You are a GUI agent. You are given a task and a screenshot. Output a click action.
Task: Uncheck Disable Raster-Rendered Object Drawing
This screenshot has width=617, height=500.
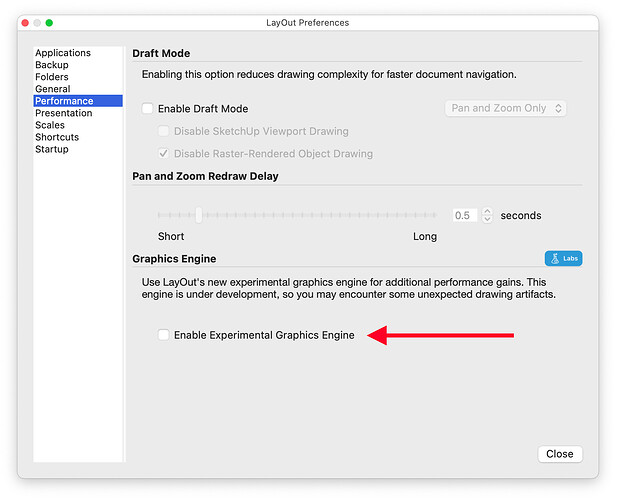(x=164, y=153)
